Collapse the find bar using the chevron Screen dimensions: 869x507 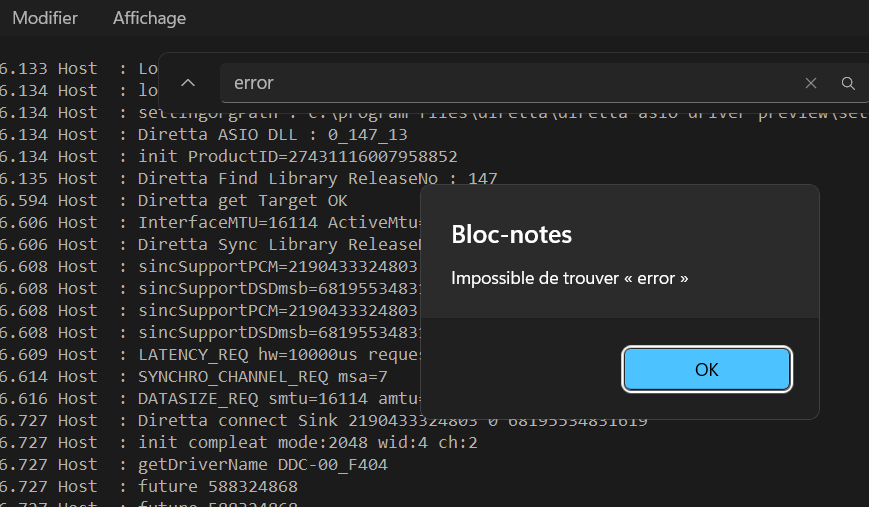(188, 83)
